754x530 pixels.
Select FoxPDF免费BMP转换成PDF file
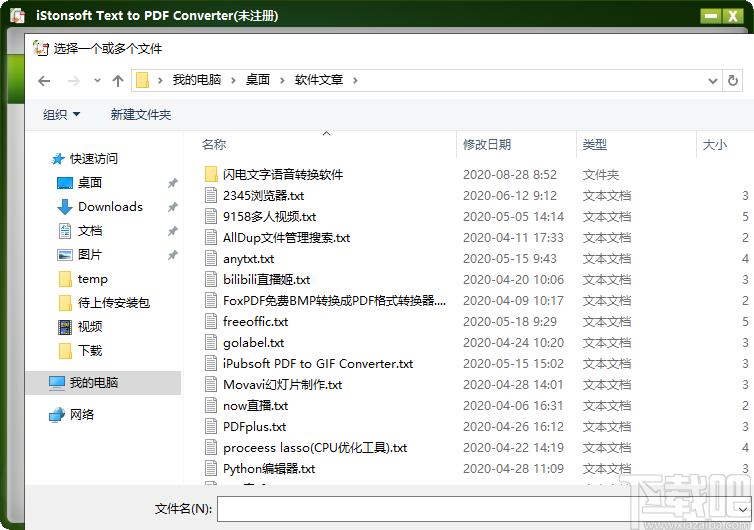pyautogui.click(x=334, y=301)
